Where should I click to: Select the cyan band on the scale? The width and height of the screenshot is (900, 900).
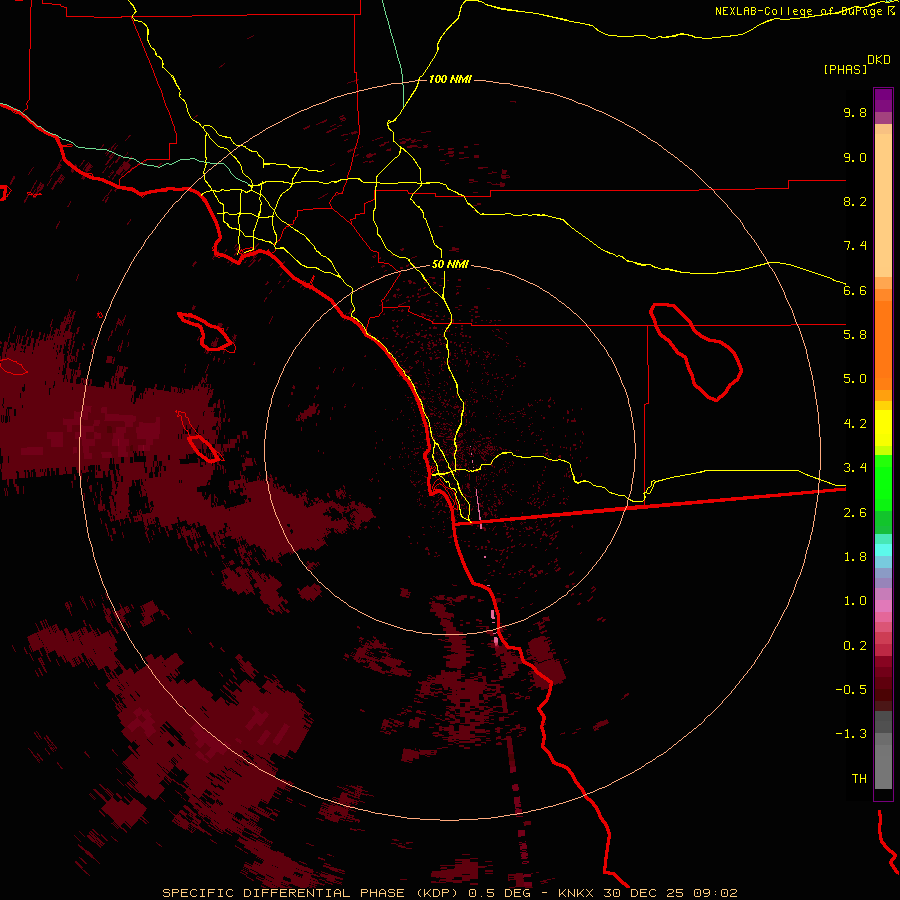coord(883,550)
